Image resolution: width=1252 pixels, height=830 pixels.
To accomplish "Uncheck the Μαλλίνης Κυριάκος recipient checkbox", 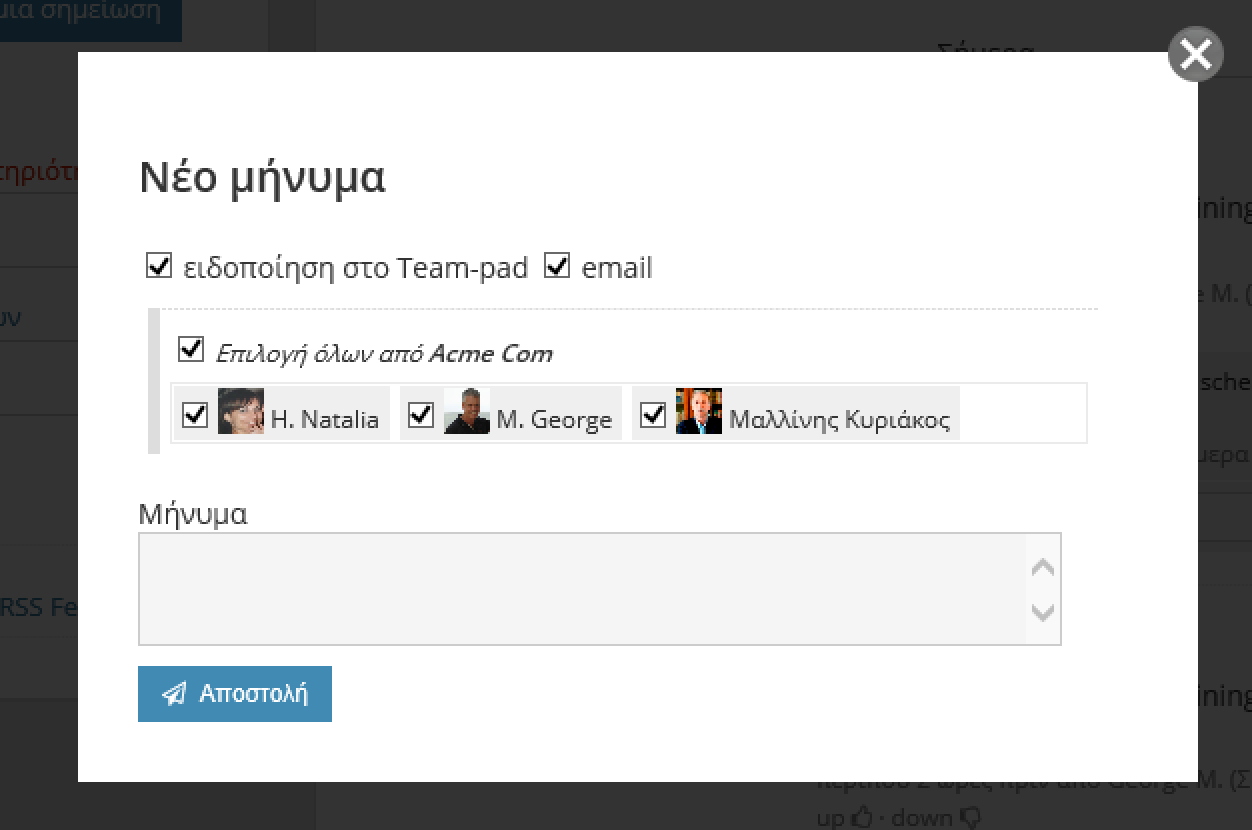I will pos(653,414).
